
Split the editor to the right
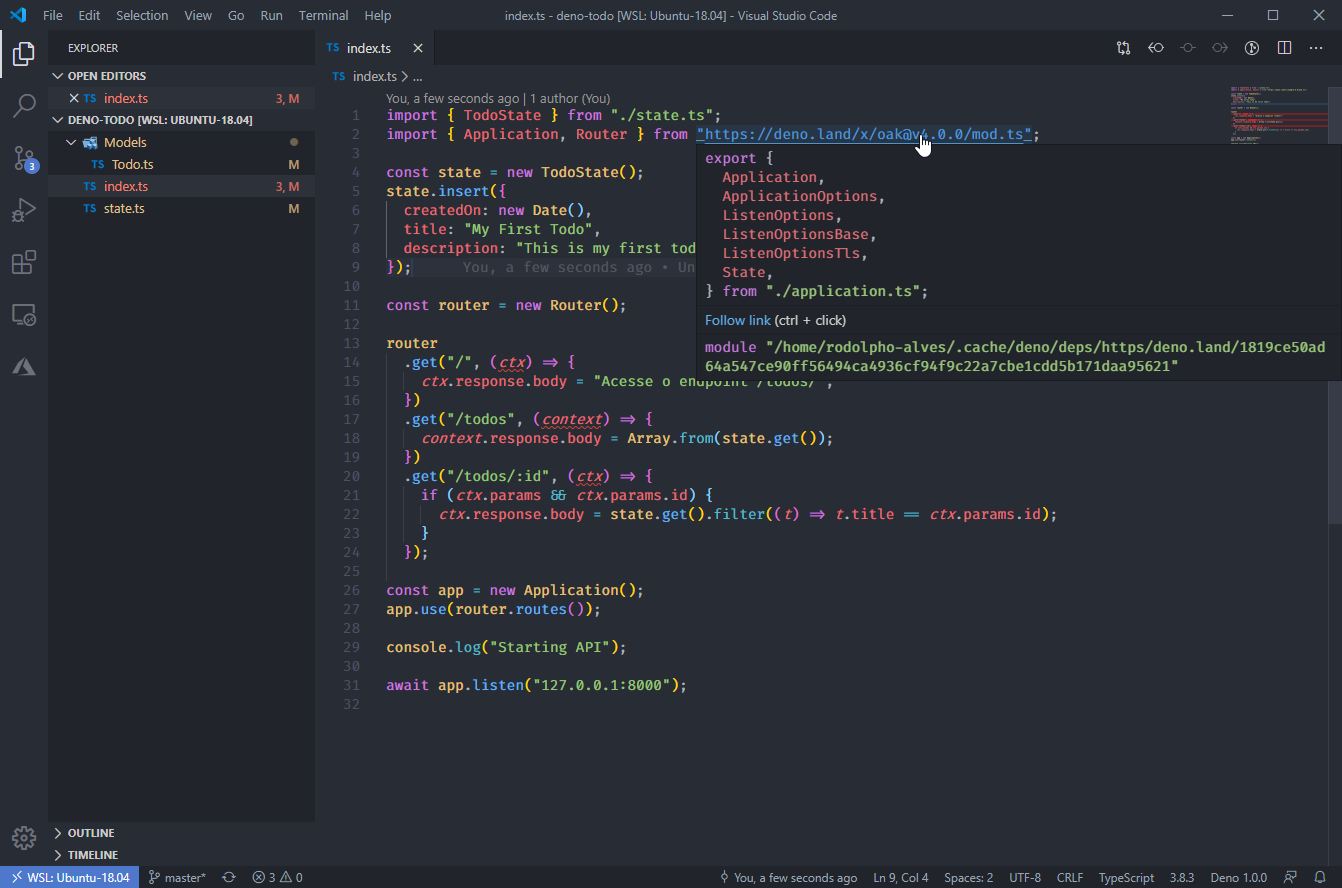tap(1285, 48)
